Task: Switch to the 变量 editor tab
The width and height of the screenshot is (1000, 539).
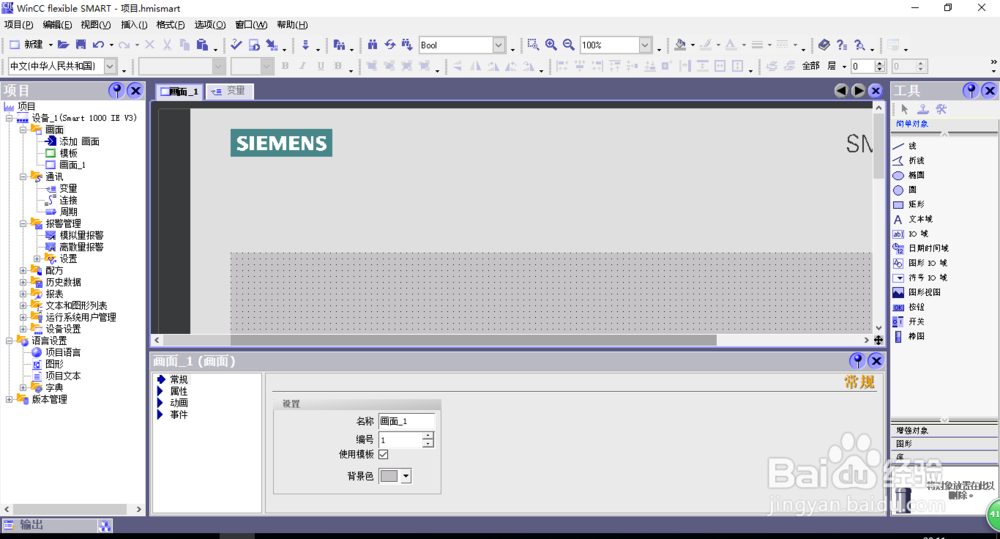Action: point(230,91)
